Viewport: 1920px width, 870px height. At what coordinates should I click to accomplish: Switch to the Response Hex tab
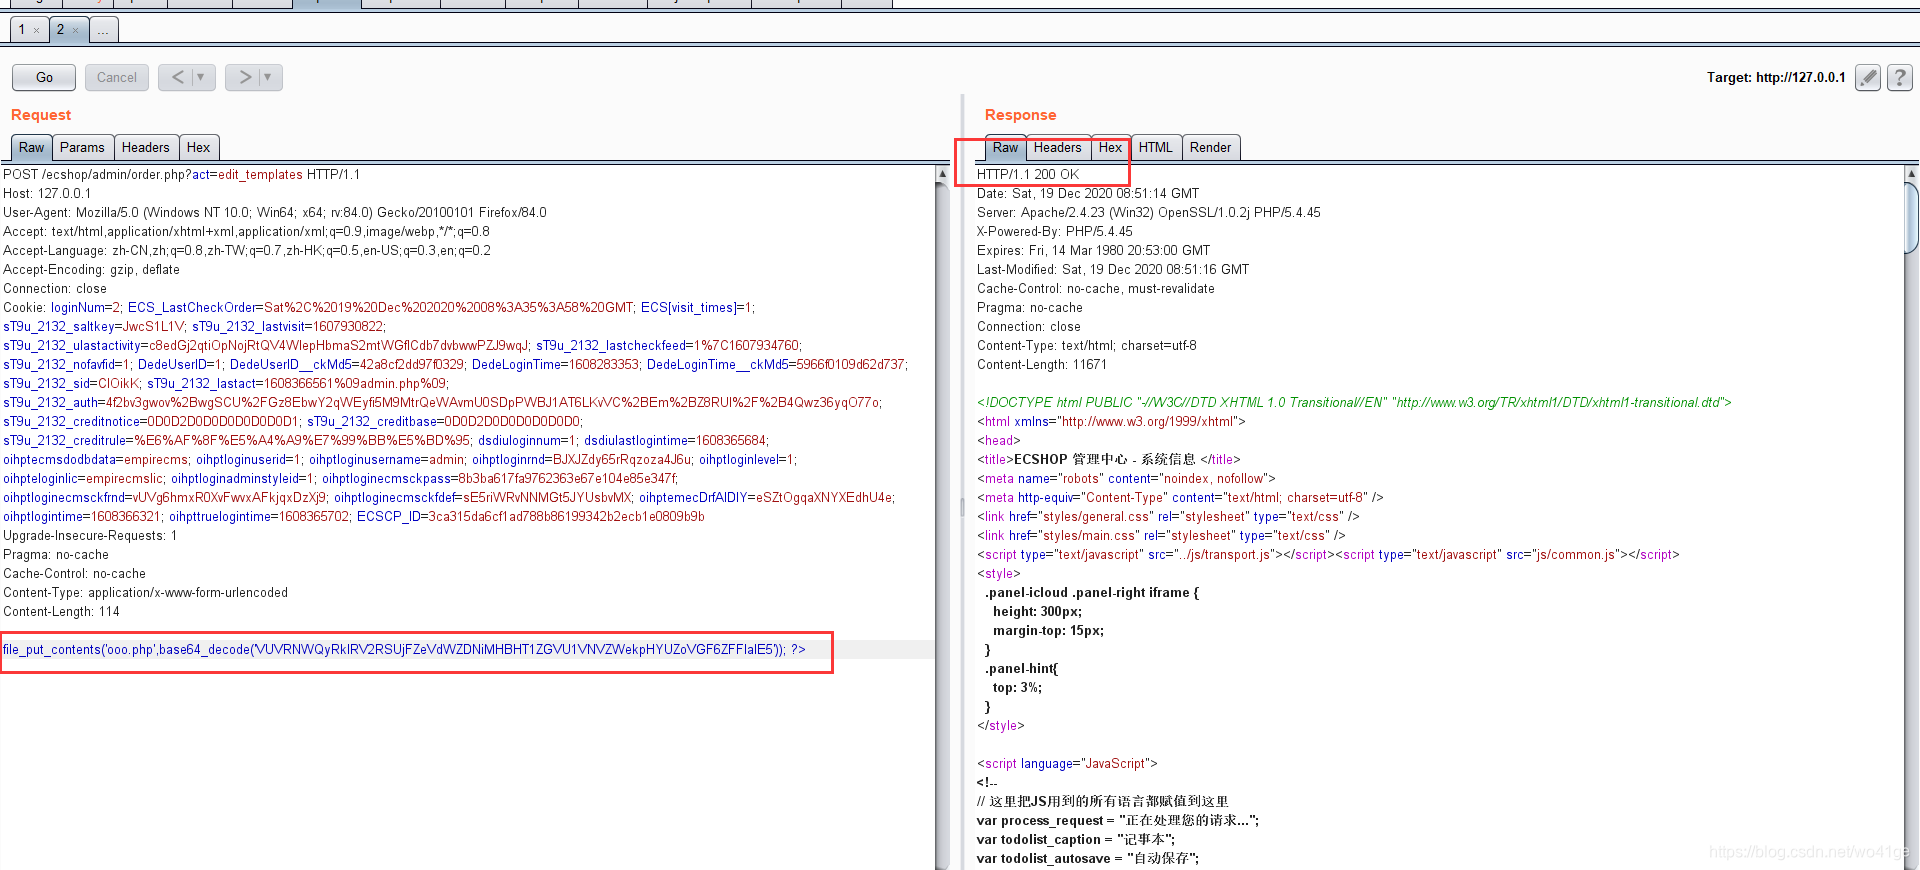pos(1110,147)
